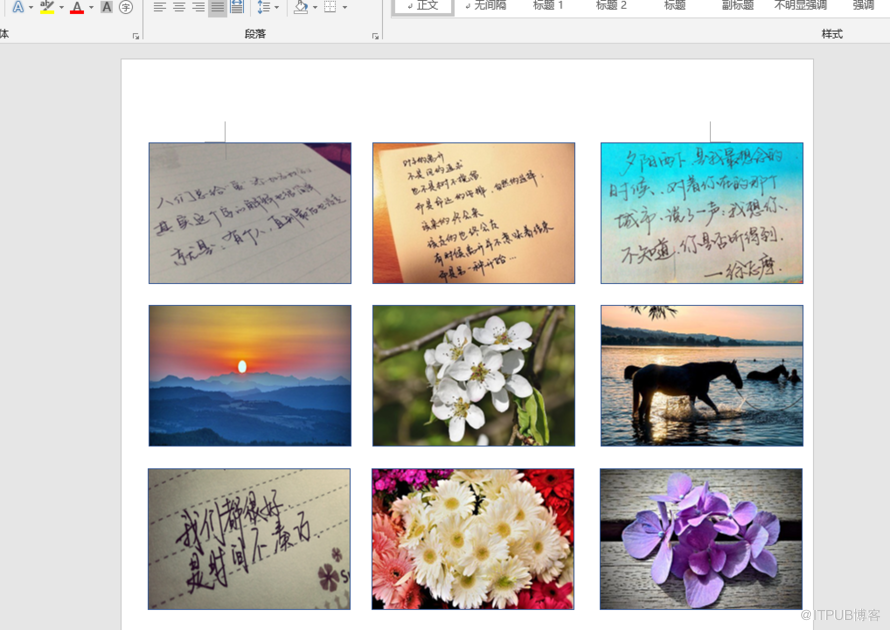Click the paragraph shading paint bucket
Screen dimensions: 890x630
pos(300,7)
